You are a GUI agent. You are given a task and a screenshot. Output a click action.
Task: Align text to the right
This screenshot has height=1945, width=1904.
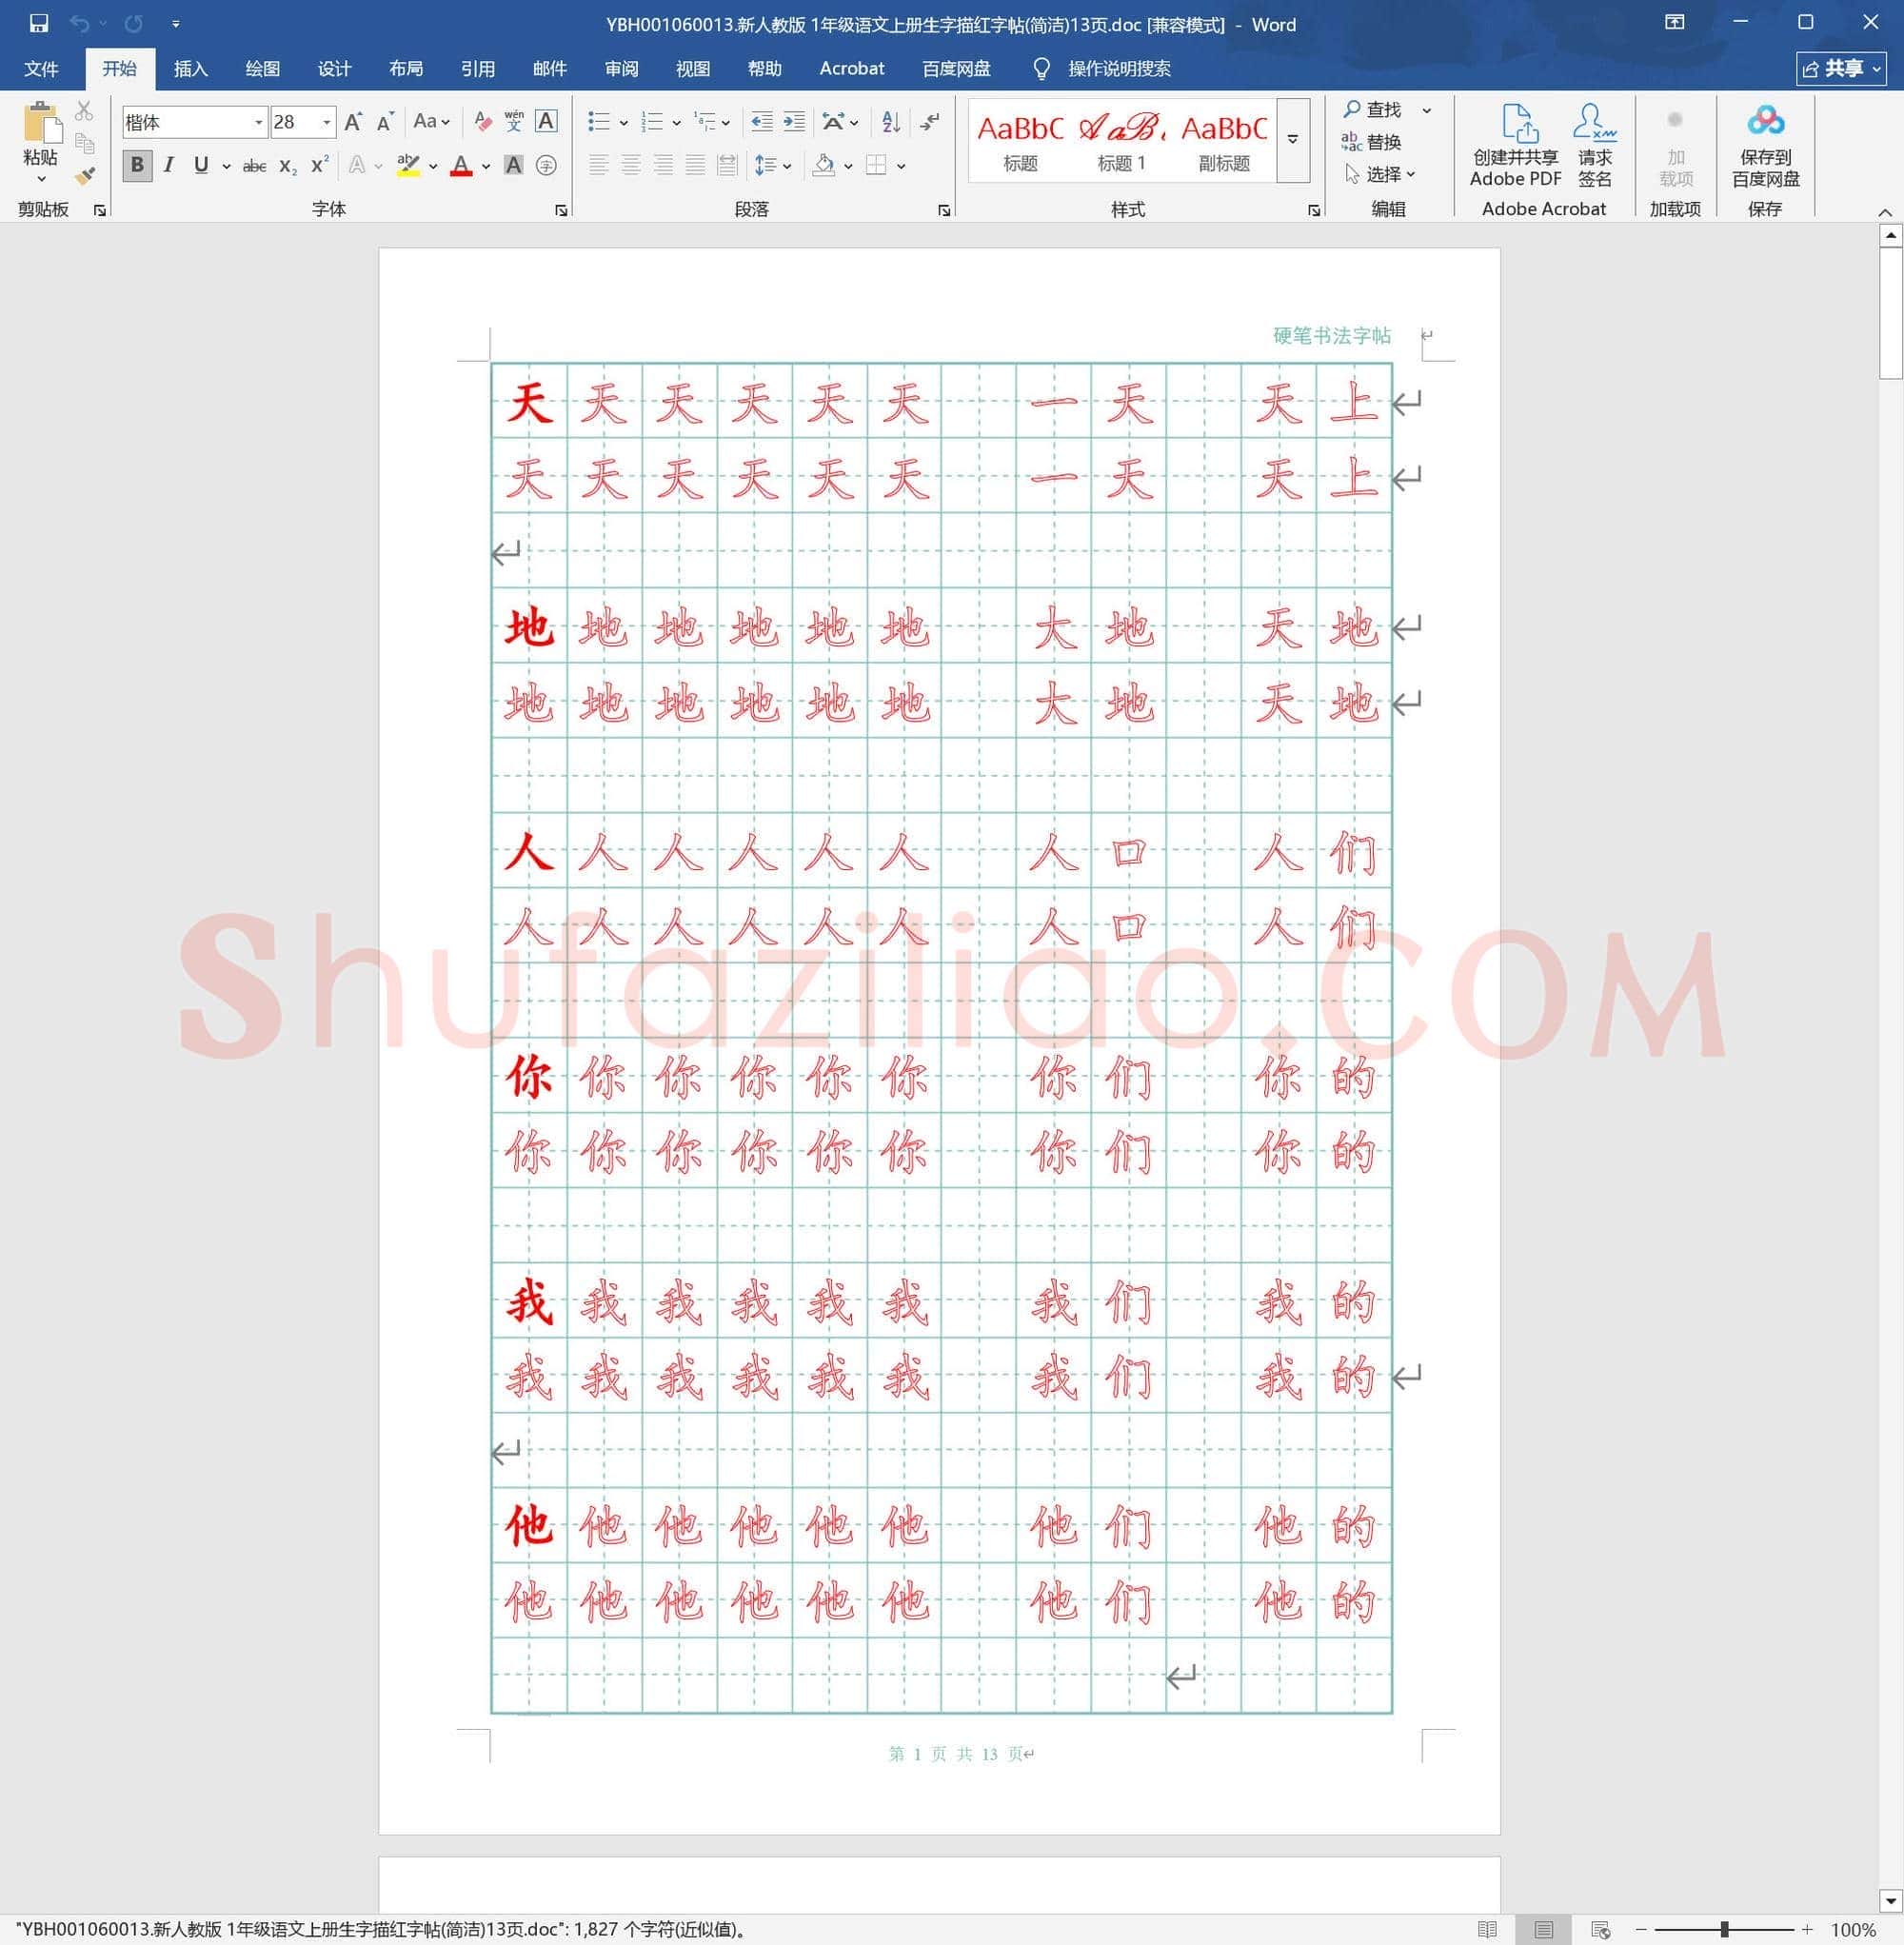(663, 166)
